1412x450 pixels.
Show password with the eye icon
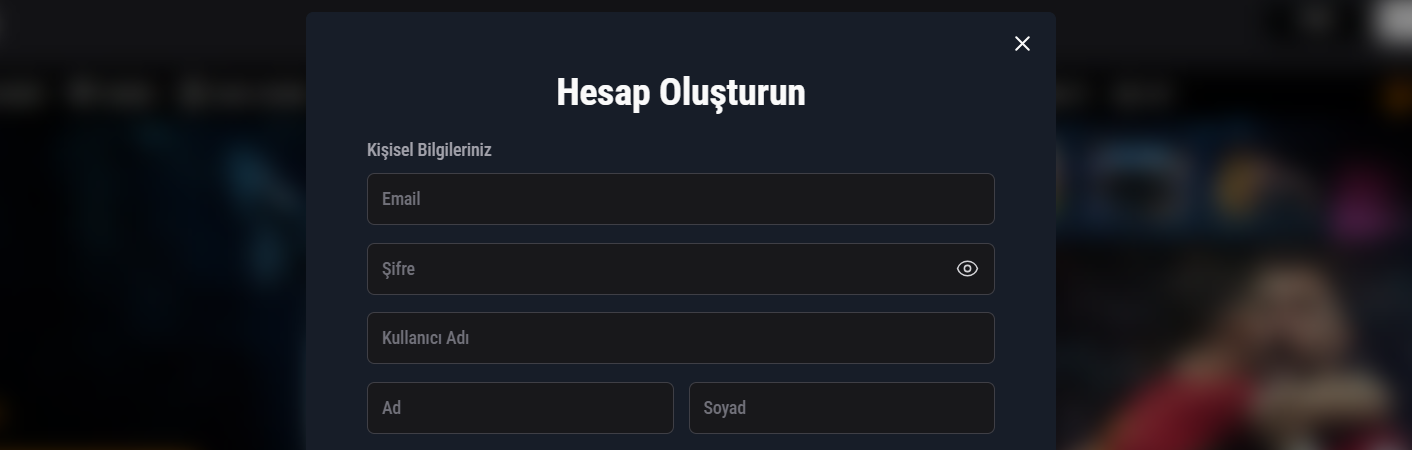(x=967, y=269)
